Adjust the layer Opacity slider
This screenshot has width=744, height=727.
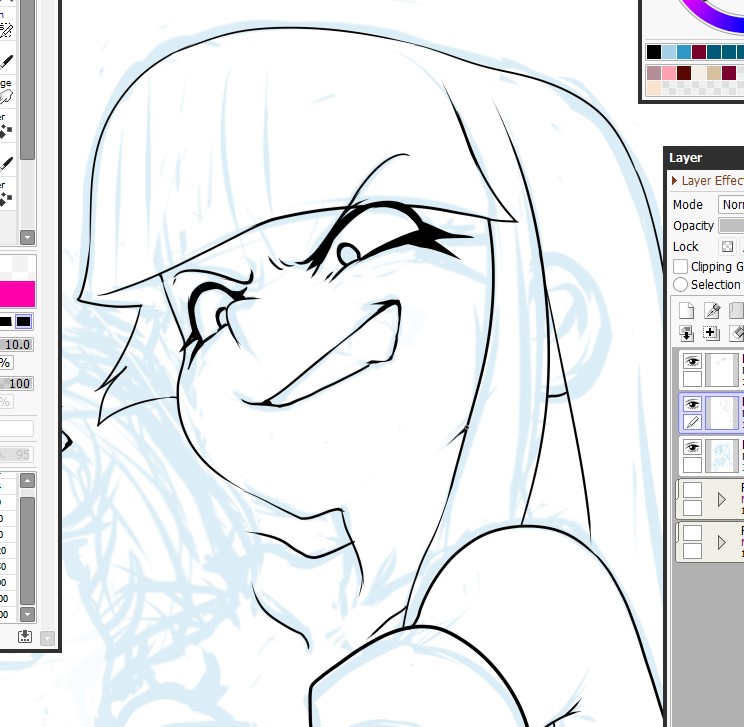pos(731,225)
